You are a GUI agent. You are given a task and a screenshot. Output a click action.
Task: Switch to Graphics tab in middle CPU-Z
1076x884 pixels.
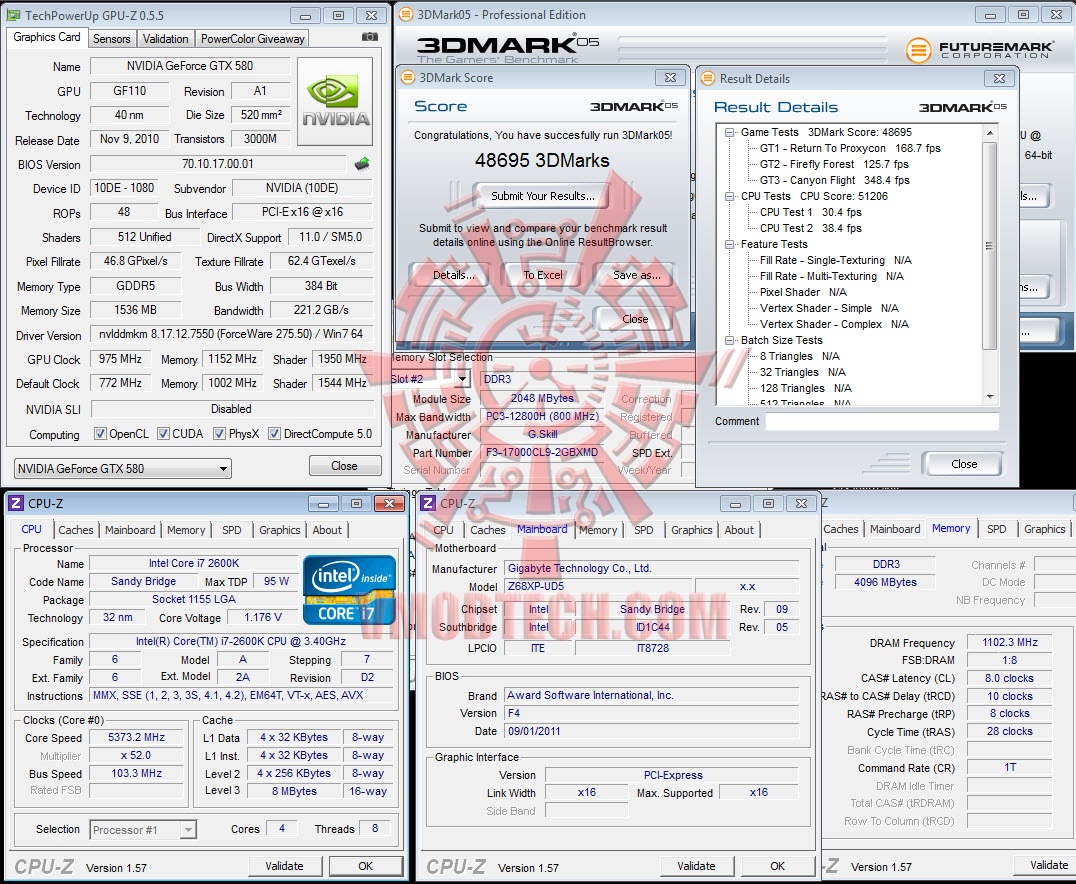click(x=692, y=530)
